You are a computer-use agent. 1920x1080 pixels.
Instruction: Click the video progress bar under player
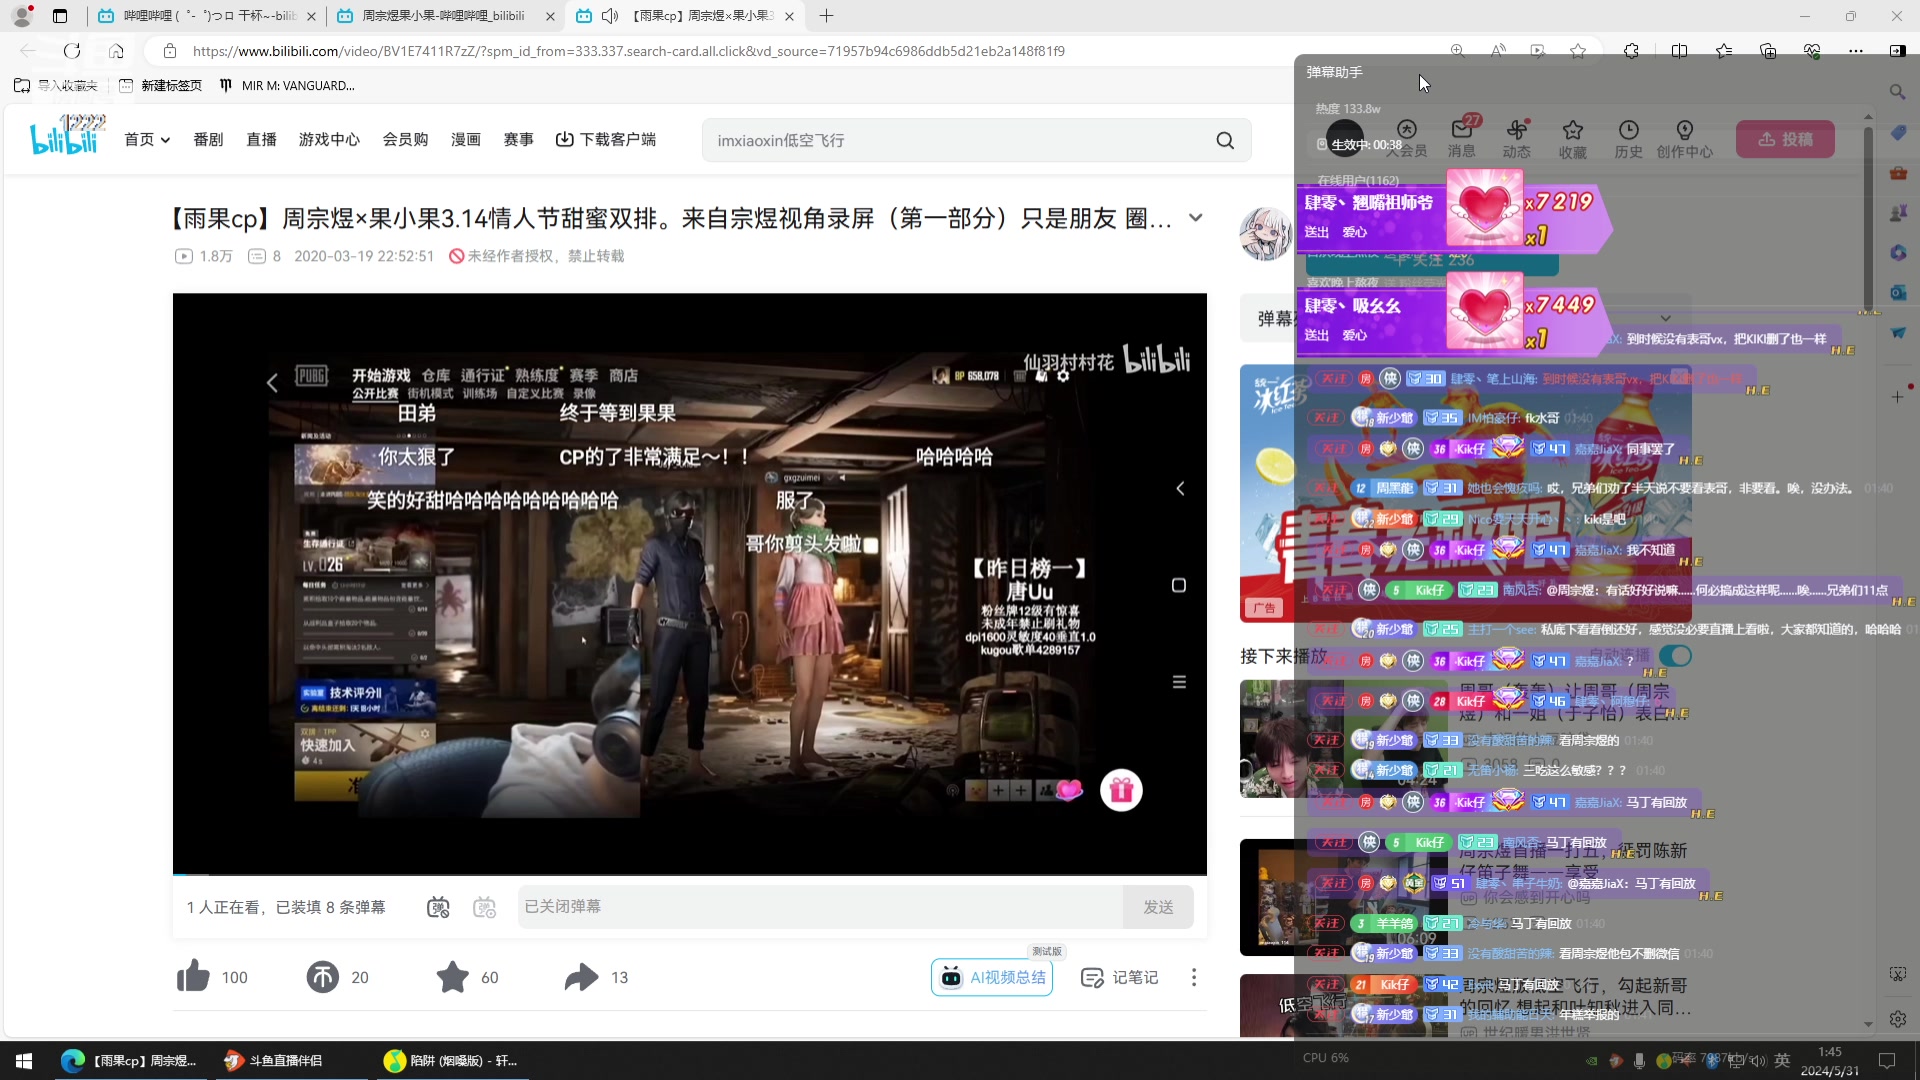pyautogui.click(x=689, y=874)
